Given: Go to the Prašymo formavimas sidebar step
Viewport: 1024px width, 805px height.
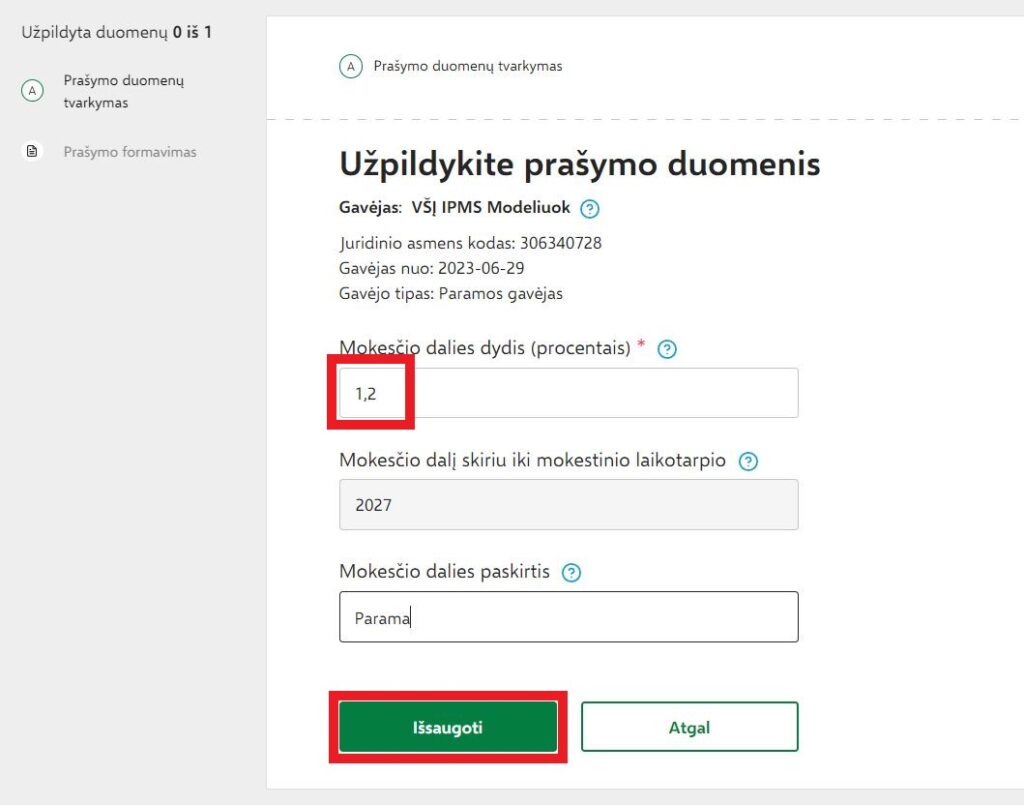Looking at the screenshot, I should point(130,152).
